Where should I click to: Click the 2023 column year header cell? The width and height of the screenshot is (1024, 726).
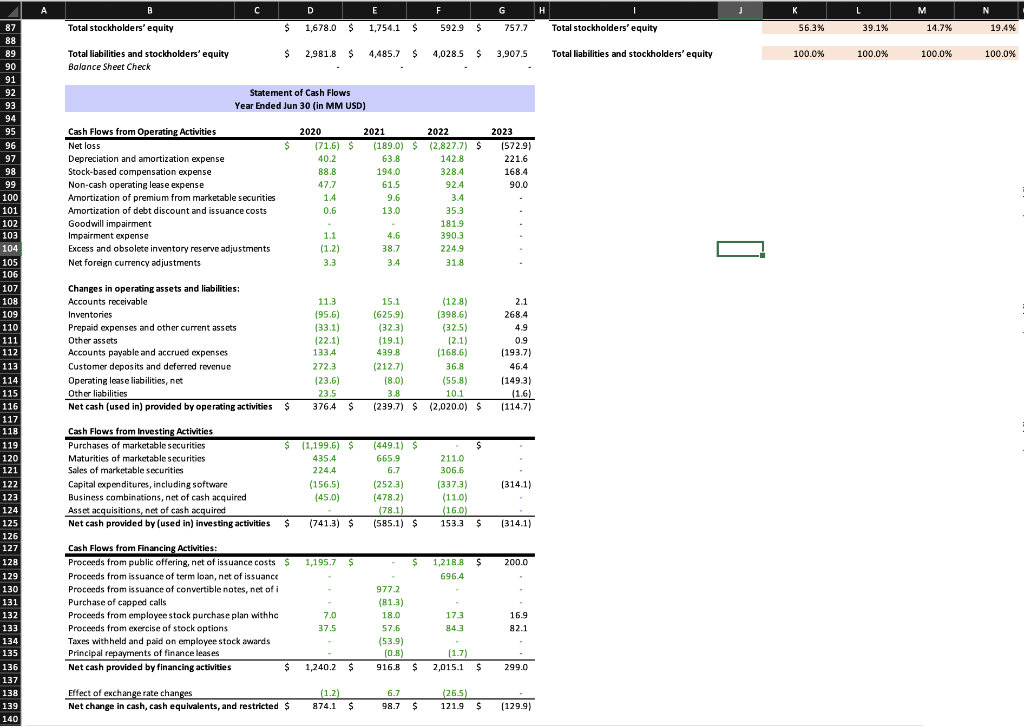point(502,131)
